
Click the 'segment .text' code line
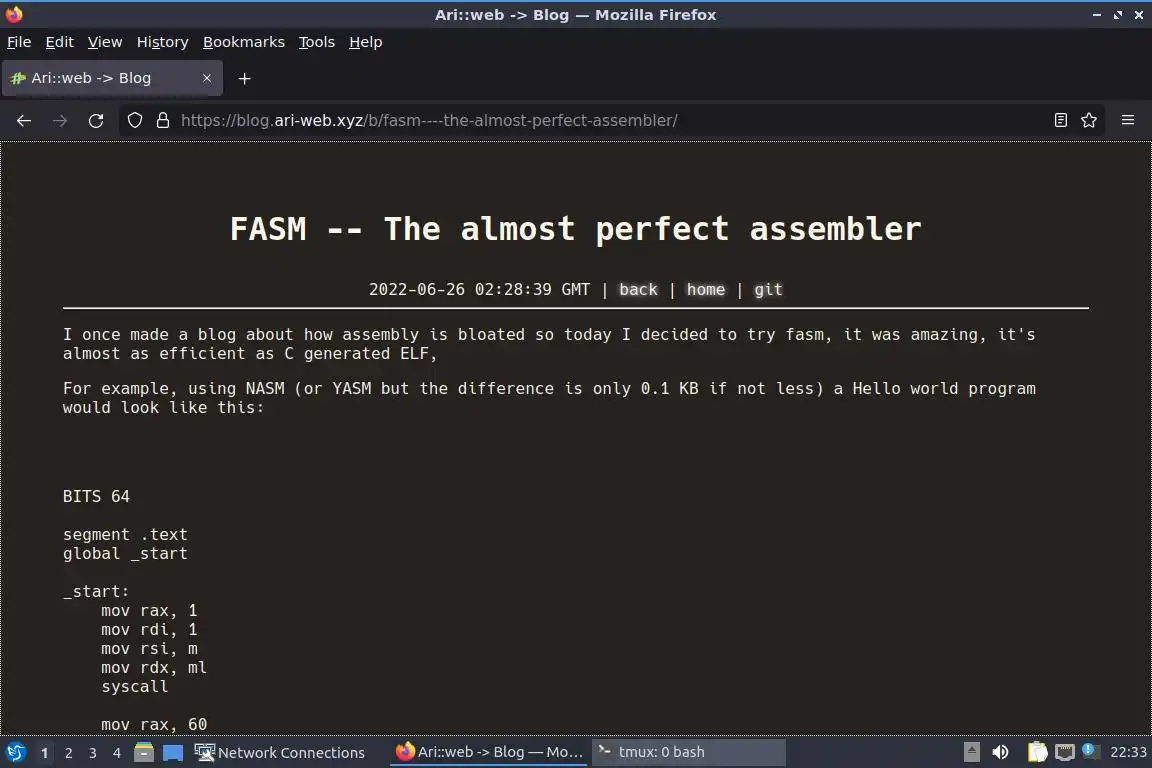coord(125,534)
